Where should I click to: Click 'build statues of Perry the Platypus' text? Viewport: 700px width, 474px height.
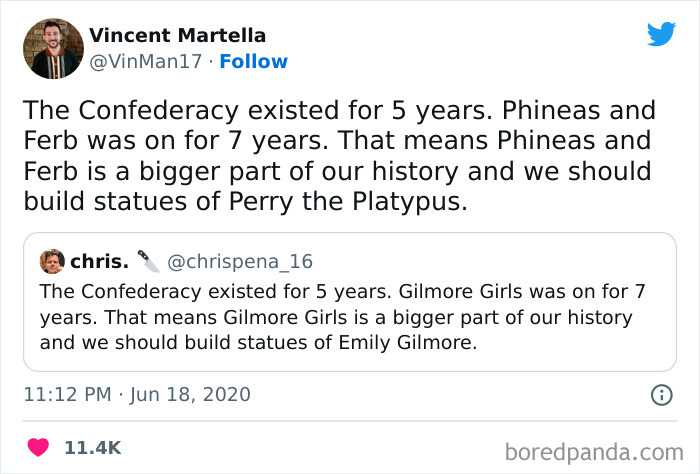point(245,201)
